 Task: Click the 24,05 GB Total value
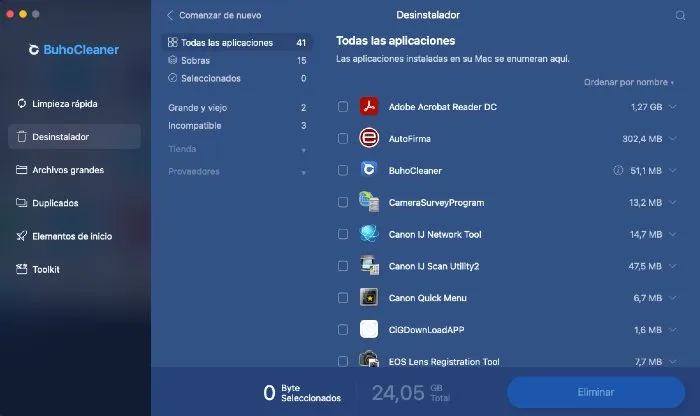point(411,393)
